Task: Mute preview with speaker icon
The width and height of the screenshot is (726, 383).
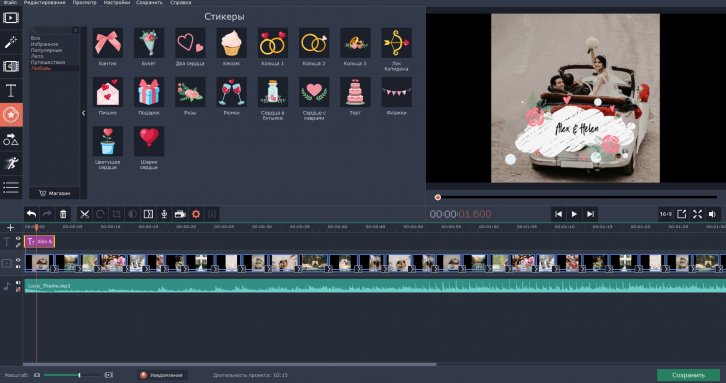Action: point(713,214)
